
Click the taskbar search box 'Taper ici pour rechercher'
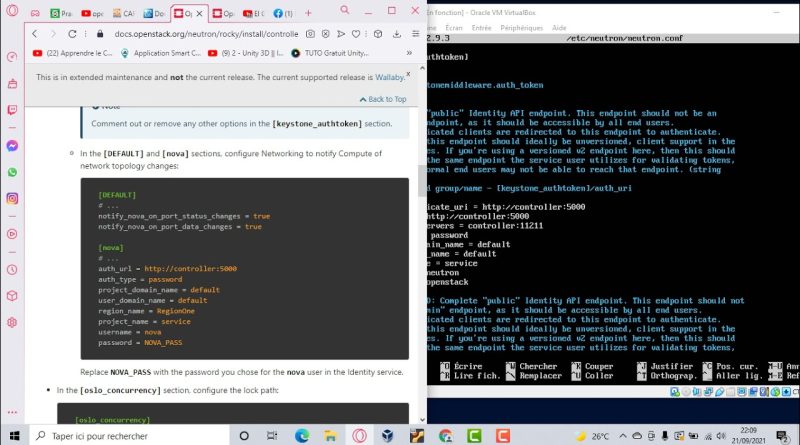pyautogui.click(x=130, y=436)
